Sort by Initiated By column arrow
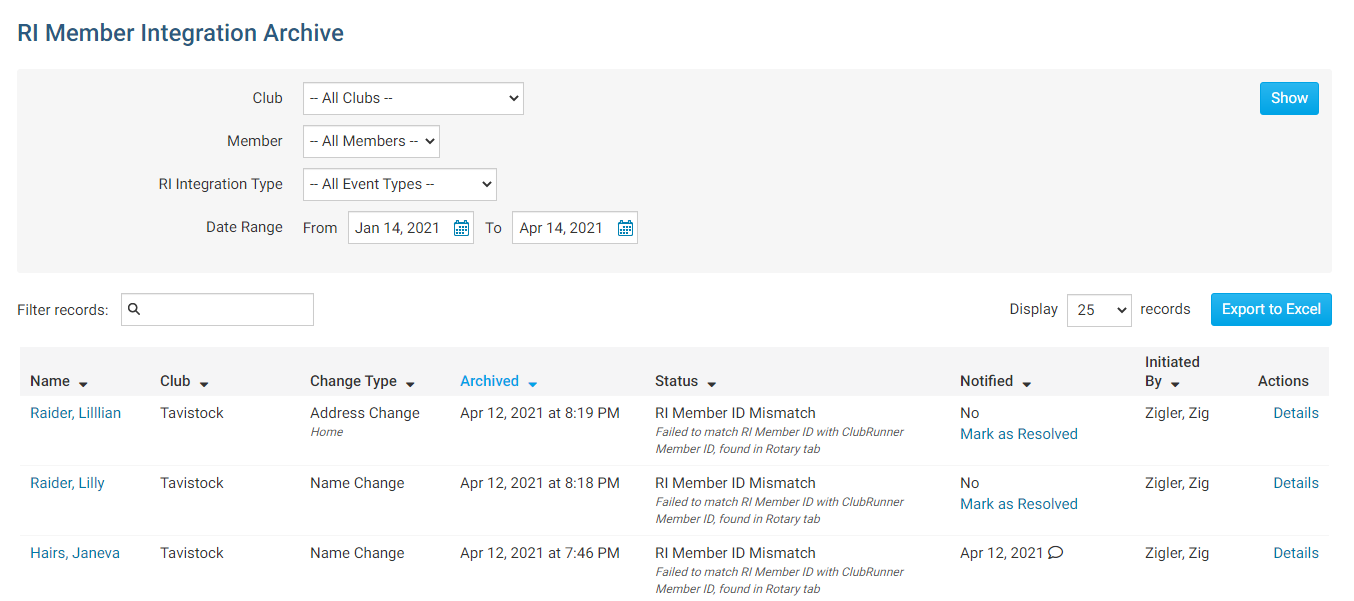This screenshot has height=601, width=1354. tap(1175, 384)
